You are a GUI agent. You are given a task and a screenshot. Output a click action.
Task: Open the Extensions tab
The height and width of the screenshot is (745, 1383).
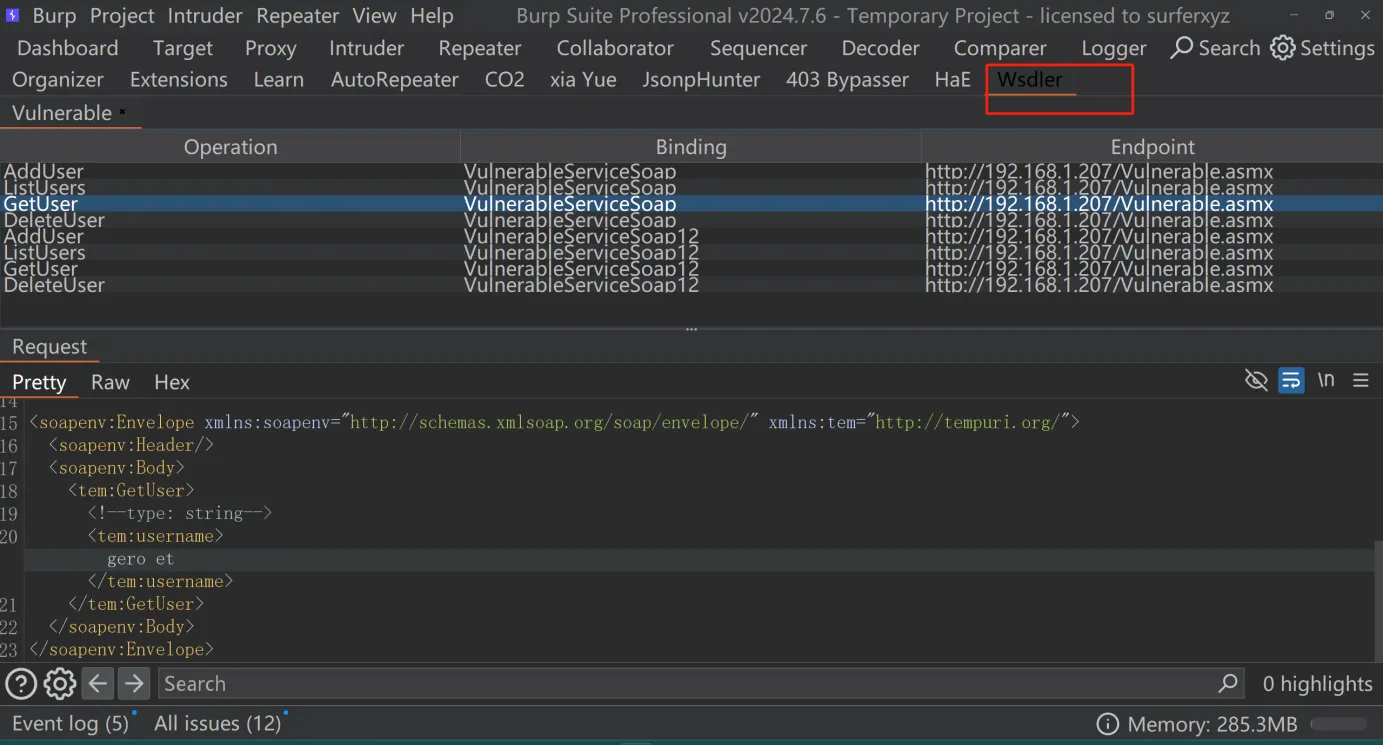click(179, 79)
